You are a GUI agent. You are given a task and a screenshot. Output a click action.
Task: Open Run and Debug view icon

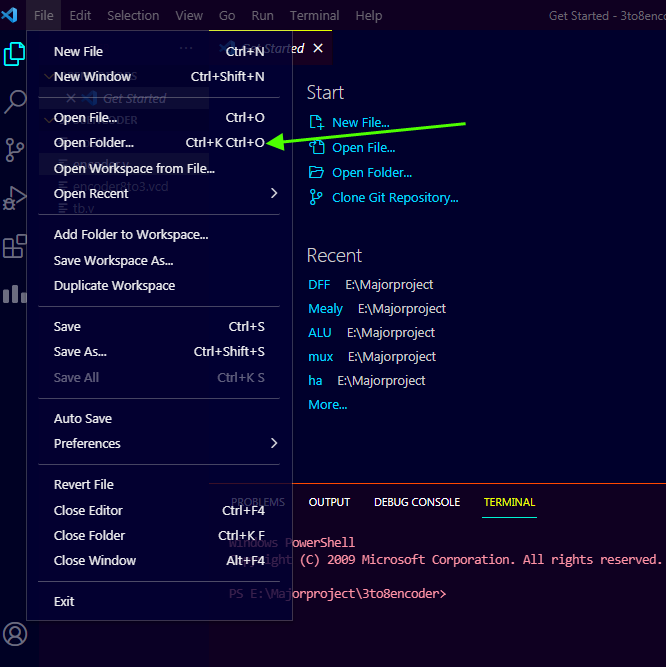[x=15, y=198]
